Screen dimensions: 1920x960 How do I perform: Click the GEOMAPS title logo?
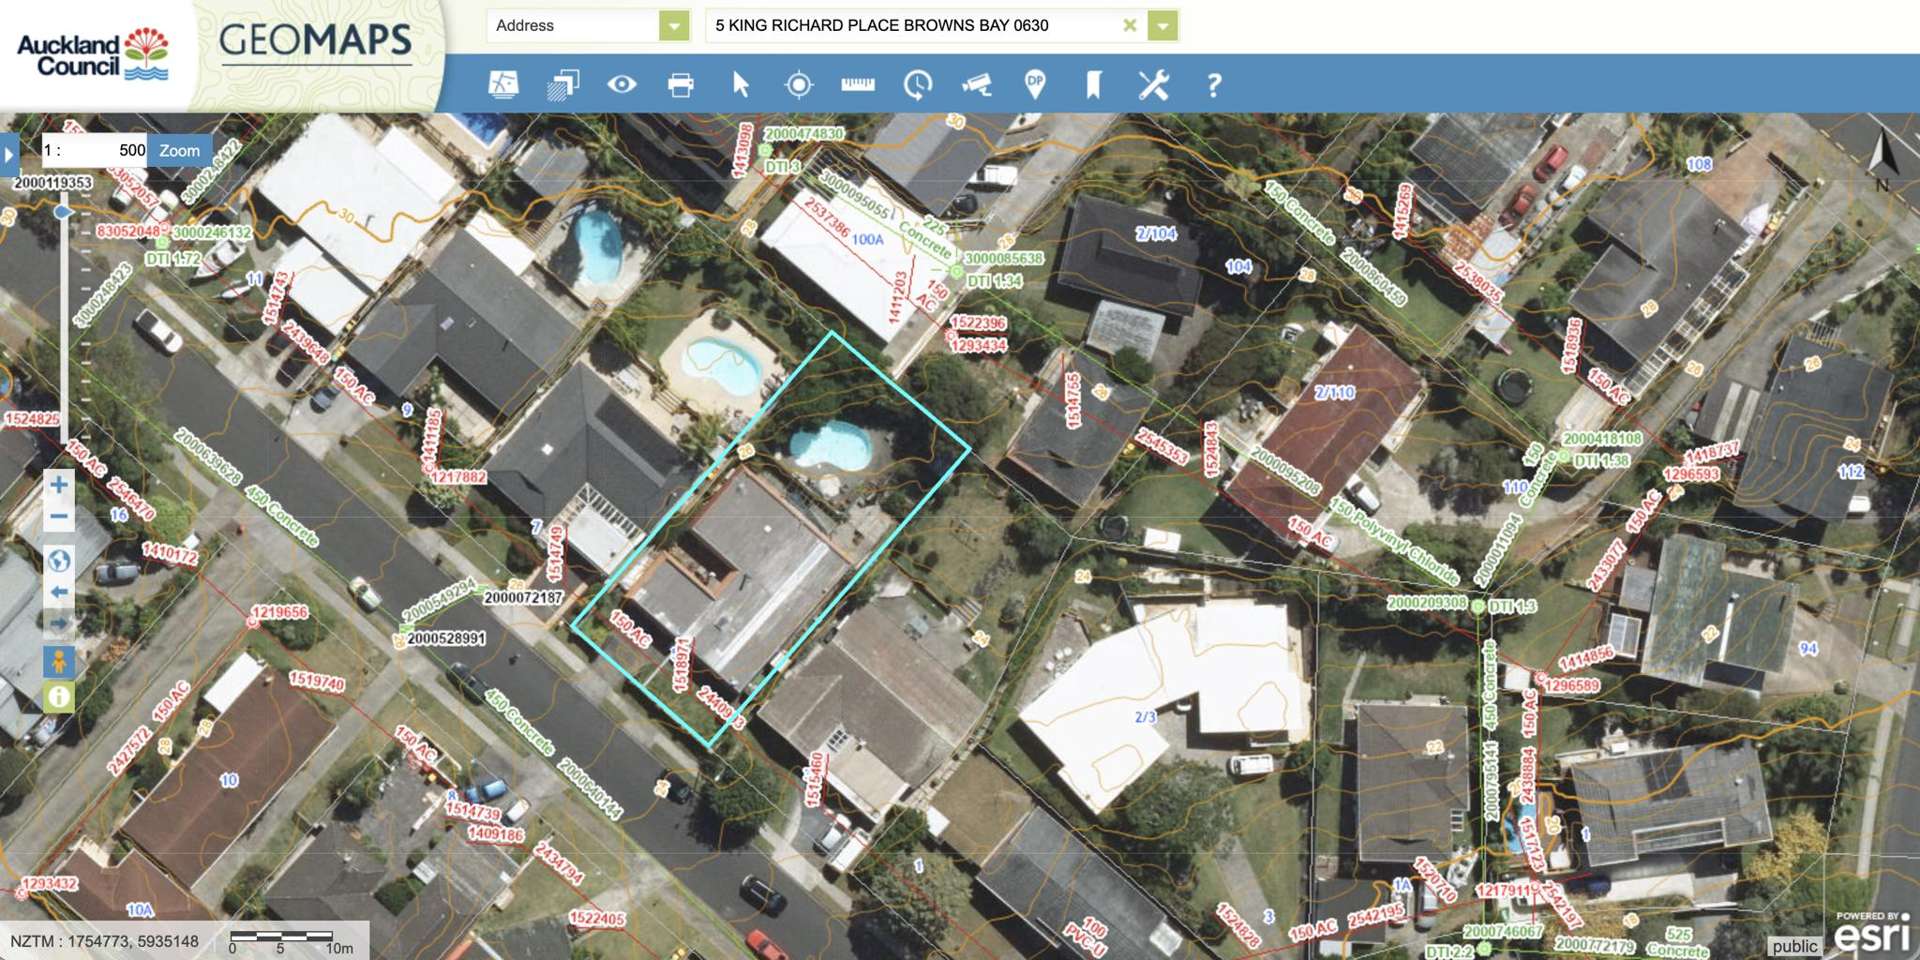coord(315,41)
